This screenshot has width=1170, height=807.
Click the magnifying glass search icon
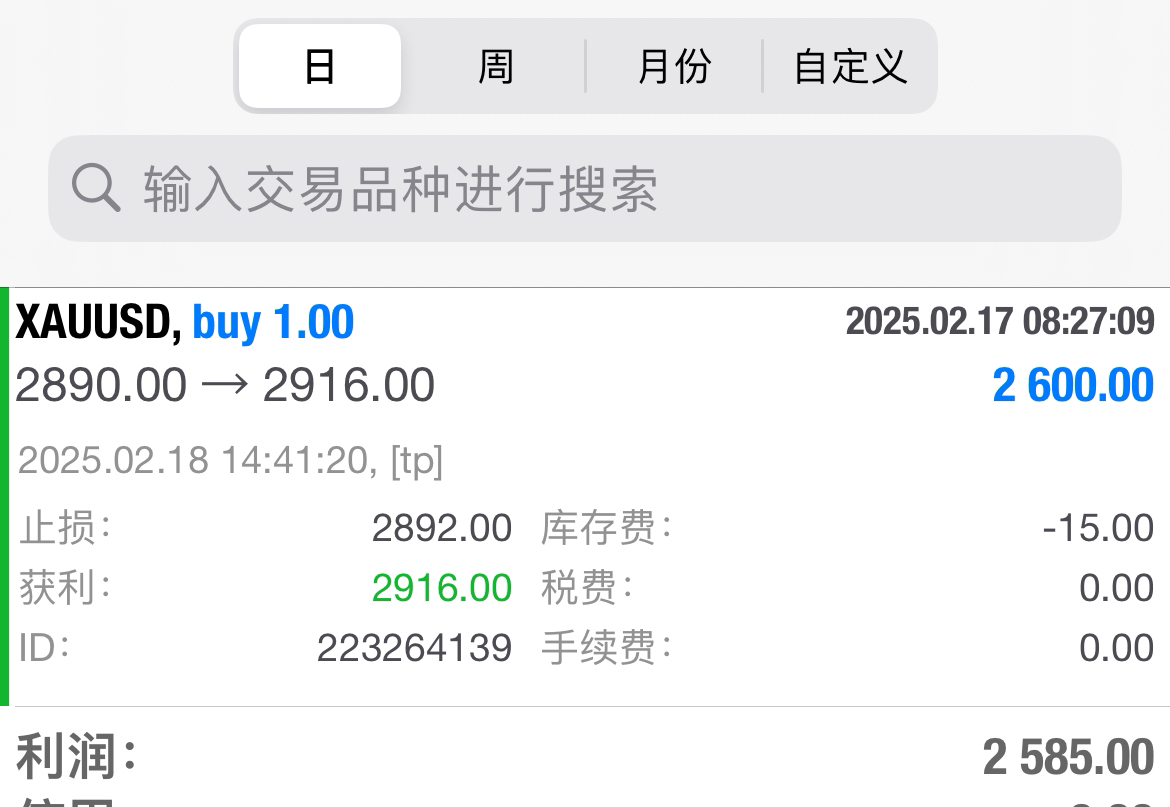pos(96,188)
